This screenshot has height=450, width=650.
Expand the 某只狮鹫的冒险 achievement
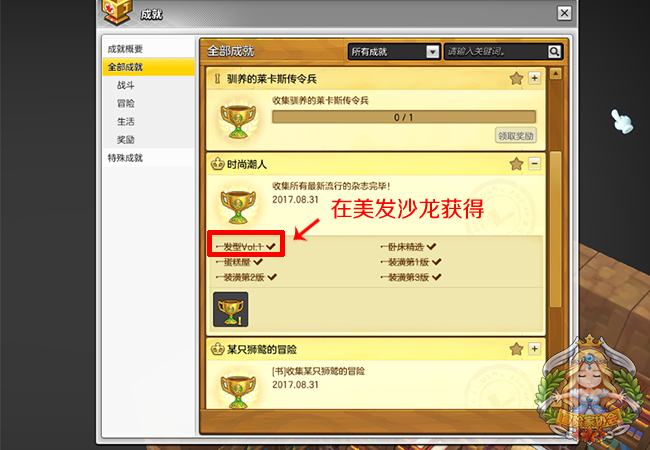tap(534, 348)
